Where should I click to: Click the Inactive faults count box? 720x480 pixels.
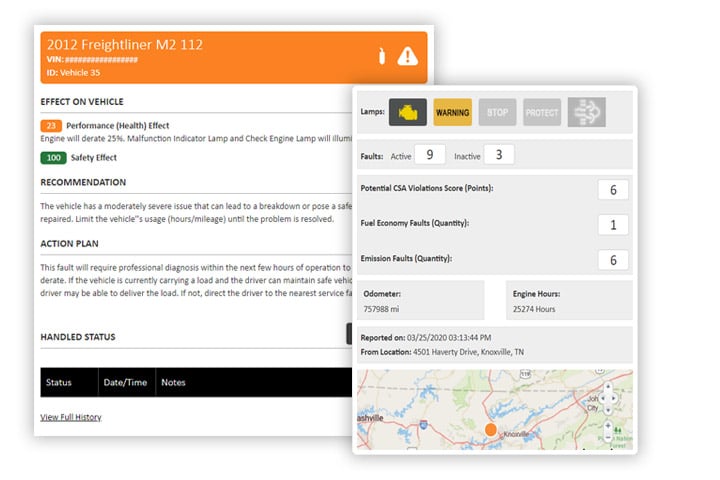pos(499,155)
